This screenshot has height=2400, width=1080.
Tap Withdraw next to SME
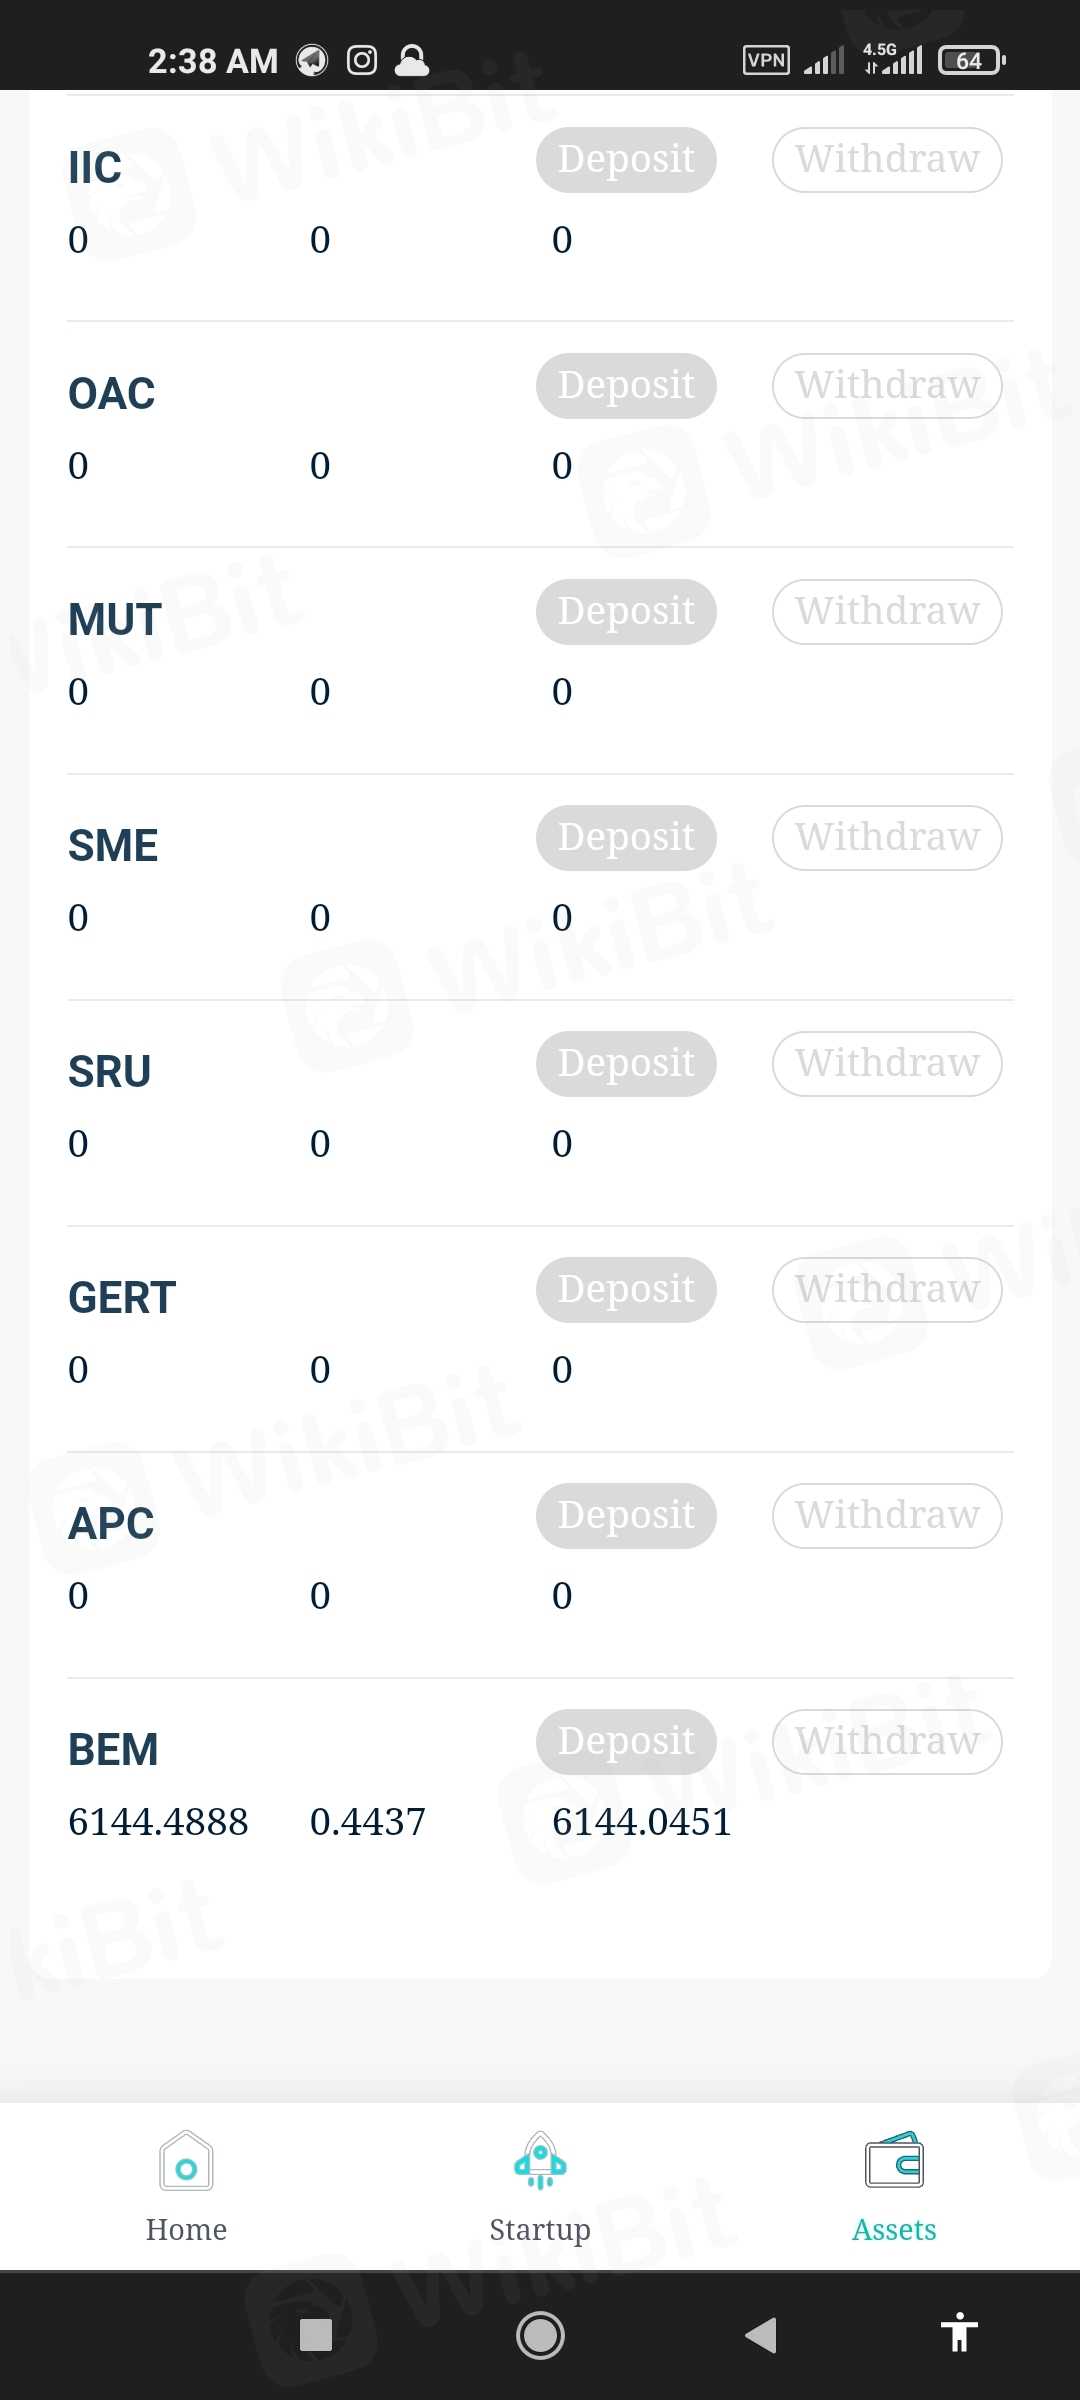pyautogui.click(x=887, y=837)
